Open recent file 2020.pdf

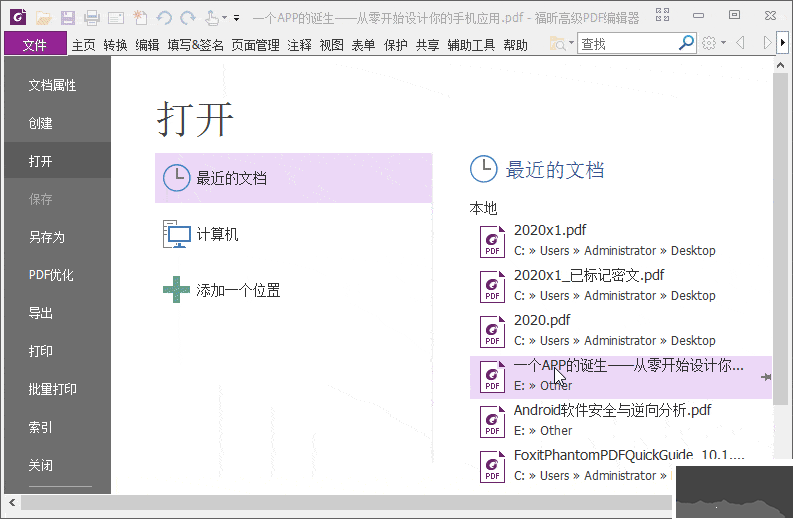(x=621, y=330)
